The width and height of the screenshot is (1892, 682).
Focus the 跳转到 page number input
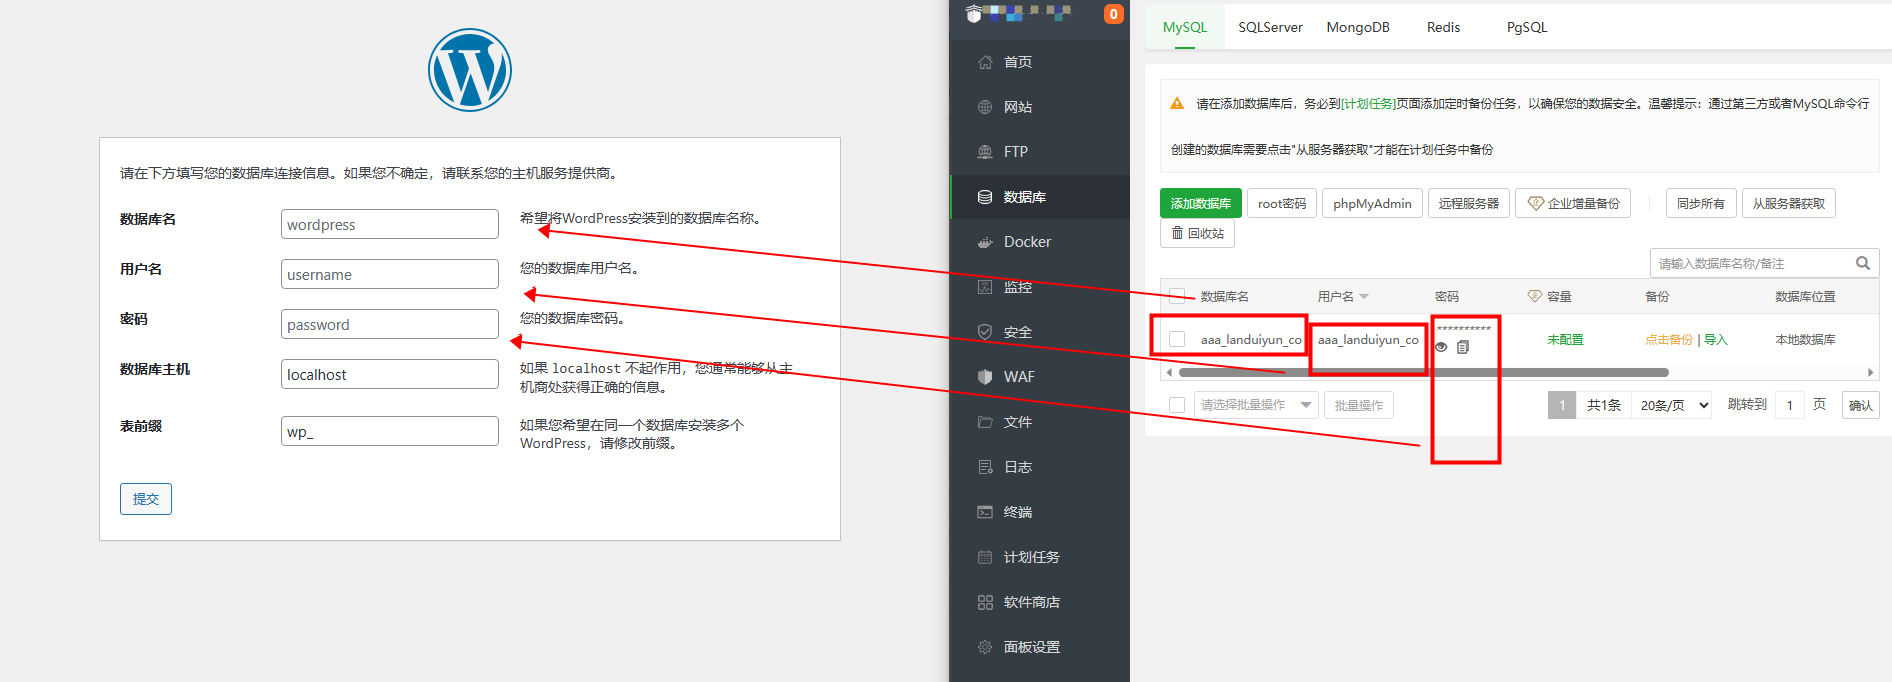click(1790, 405)
